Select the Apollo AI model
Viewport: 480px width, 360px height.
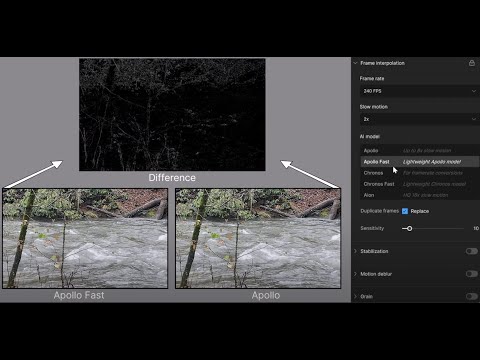pos(419,151)
